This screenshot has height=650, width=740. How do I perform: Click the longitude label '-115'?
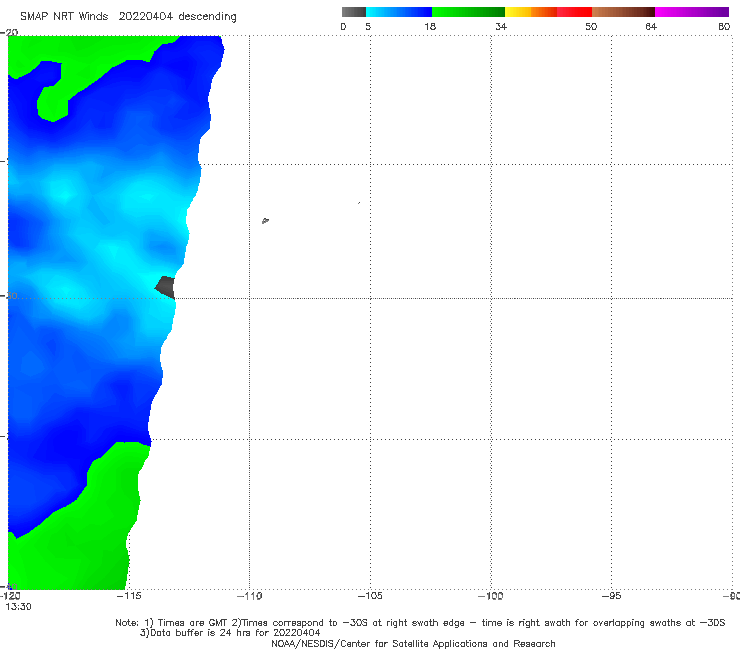[x=129, y=596]
